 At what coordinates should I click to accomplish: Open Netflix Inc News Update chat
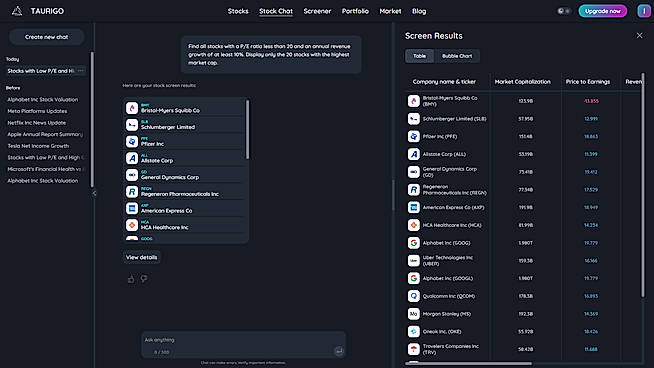36,123
